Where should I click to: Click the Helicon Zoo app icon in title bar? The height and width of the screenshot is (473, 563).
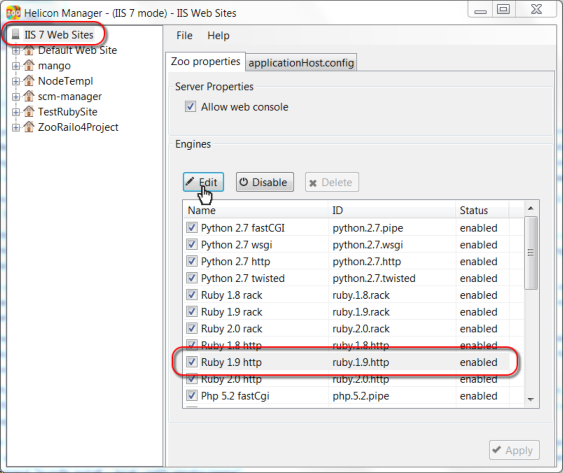tap(13, 13)
